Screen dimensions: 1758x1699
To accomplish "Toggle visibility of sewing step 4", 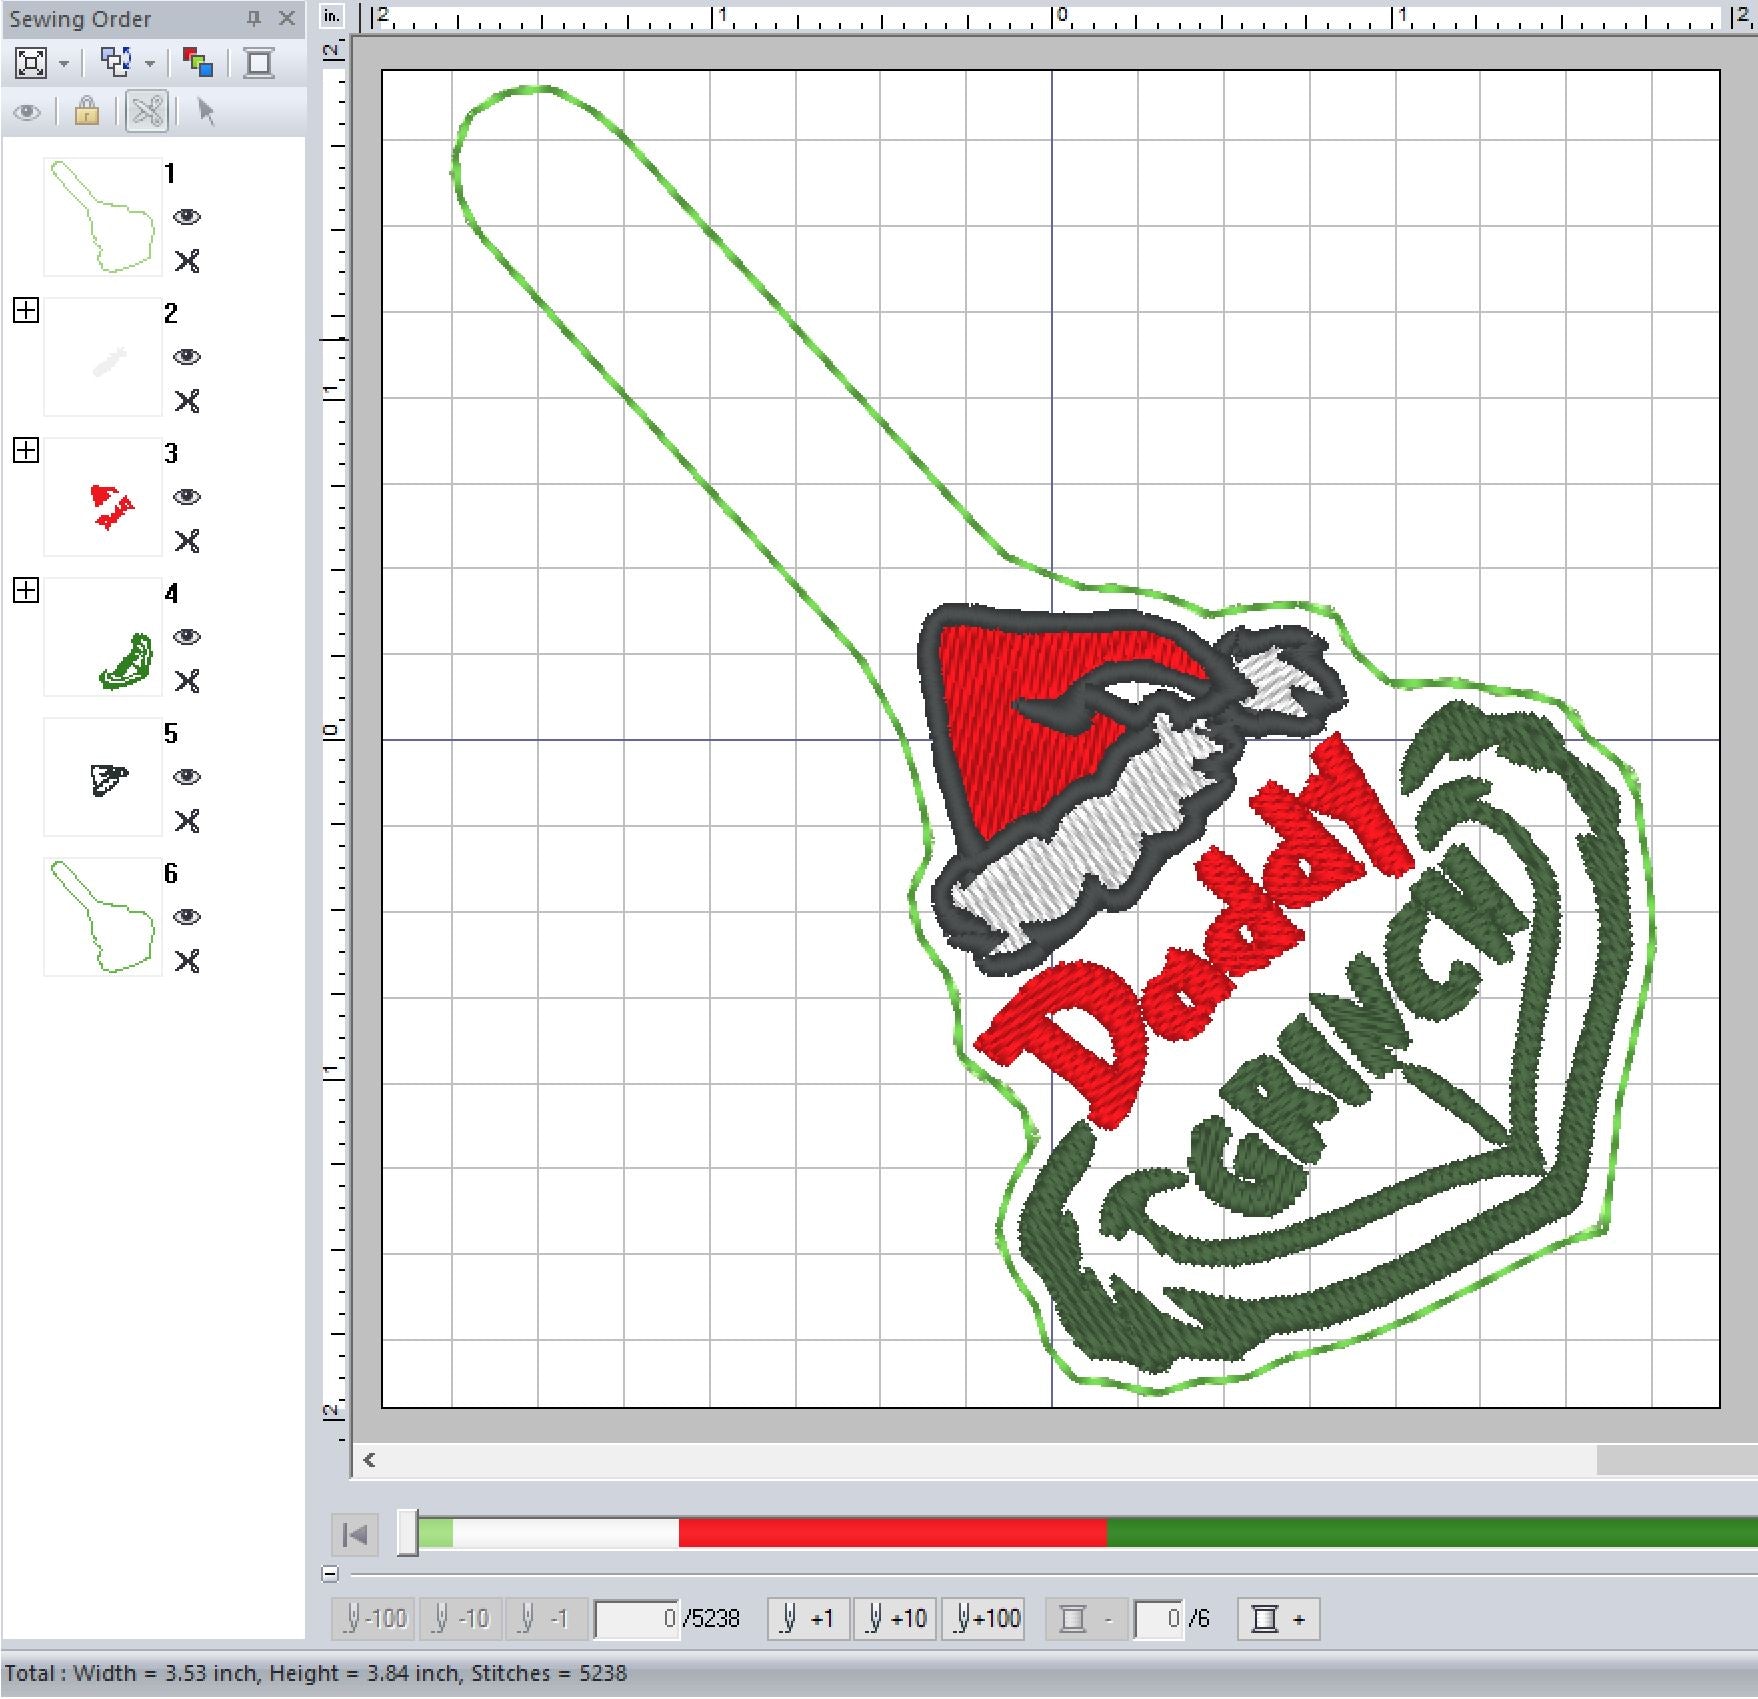I will (x=187, y=637).
